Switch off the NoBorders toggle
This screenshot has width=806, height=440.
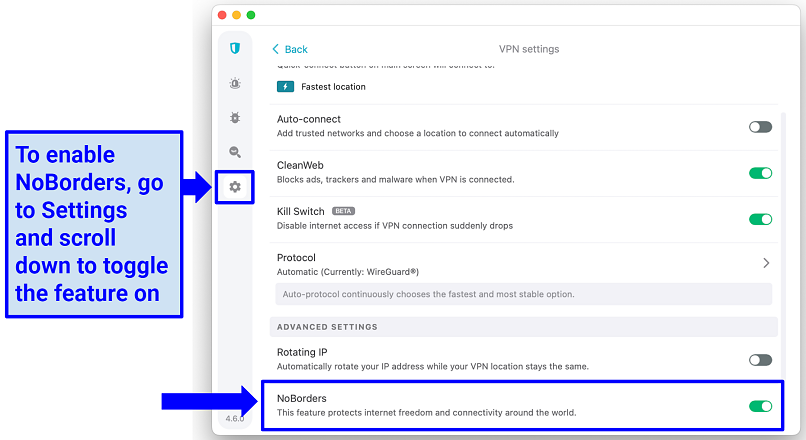pos(760,407)
